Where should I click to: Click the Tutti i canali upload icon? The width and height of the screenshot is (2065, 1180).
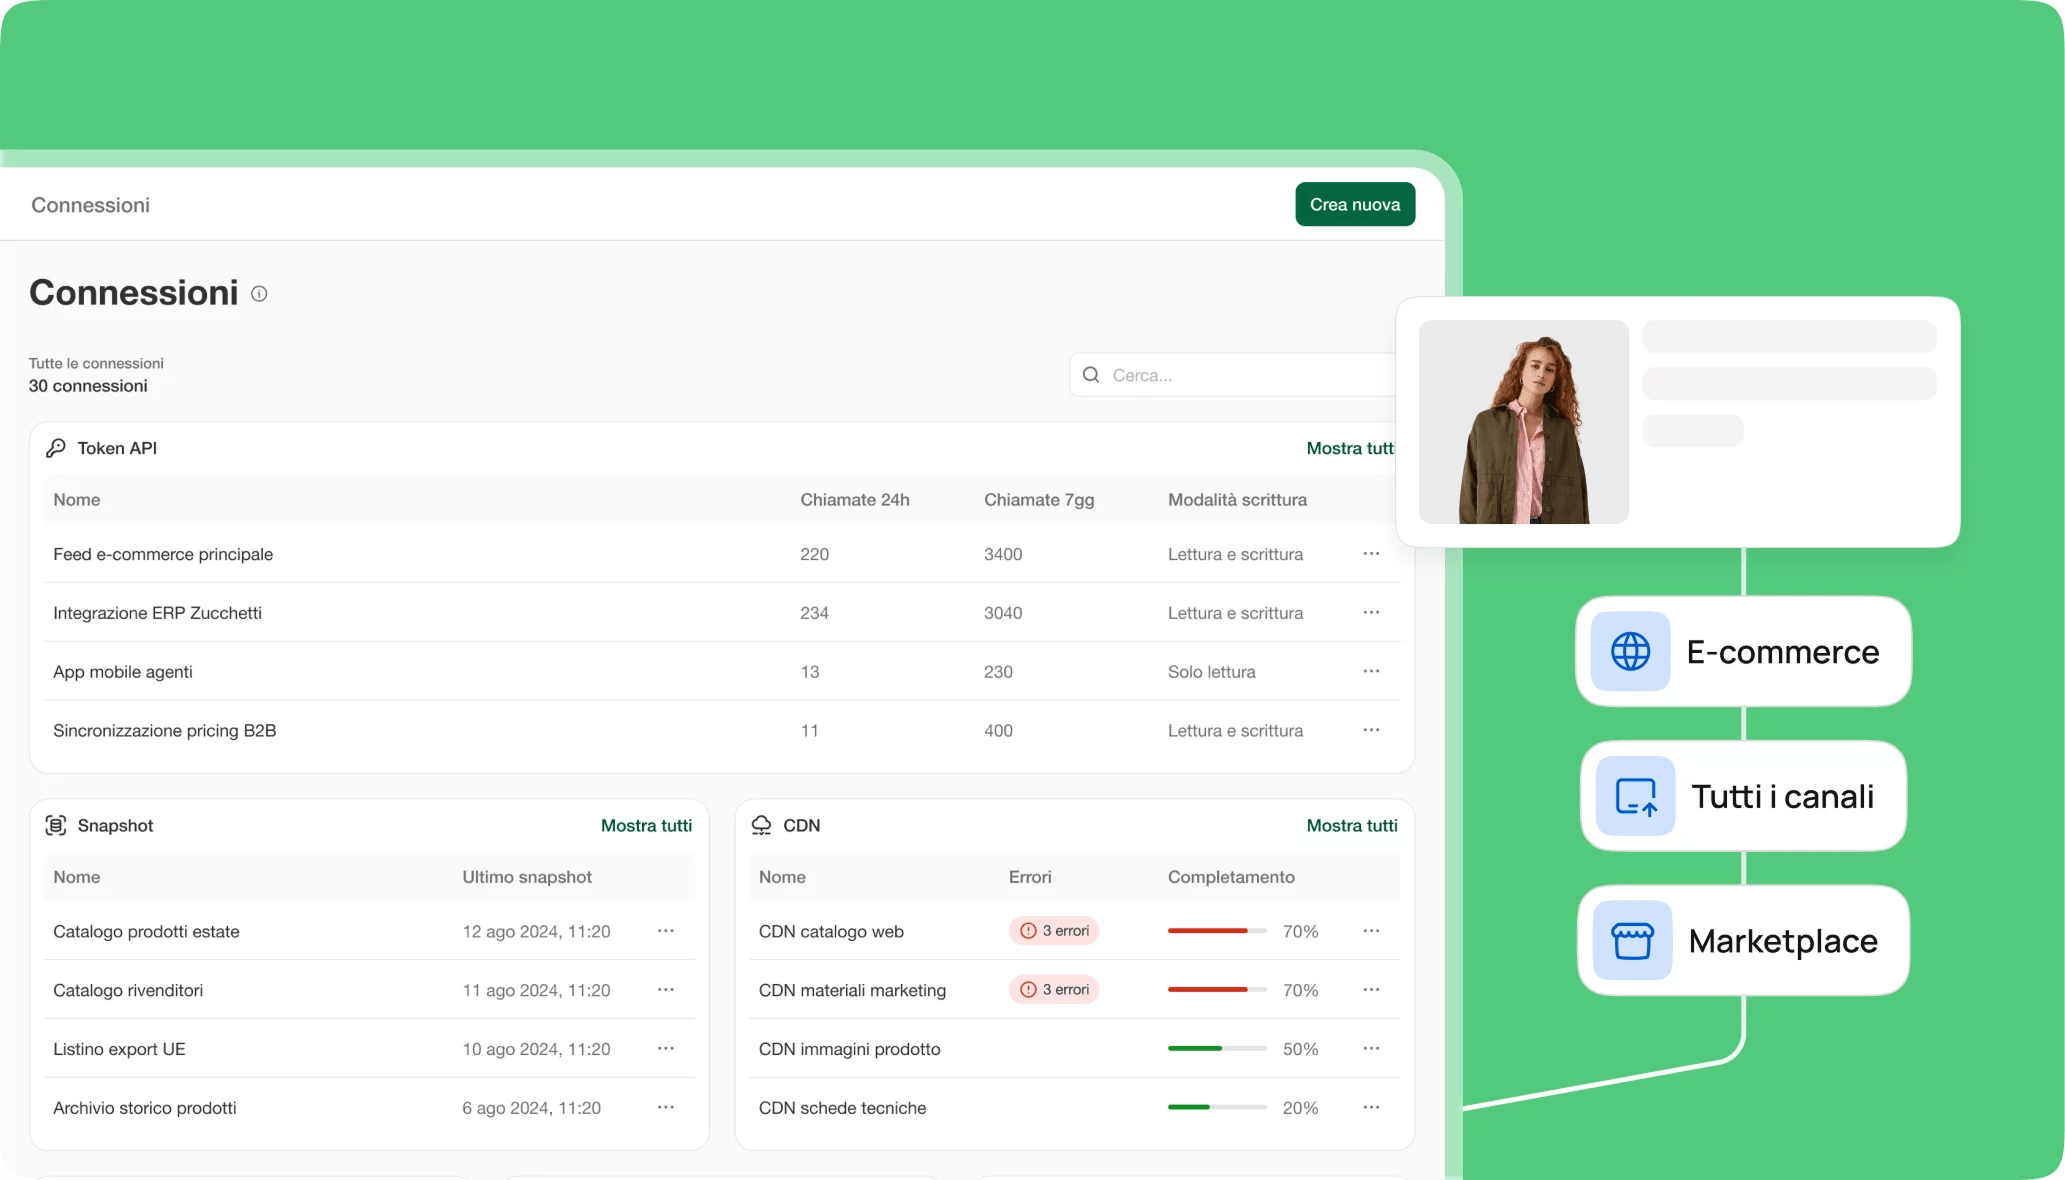pos(1636,797)
